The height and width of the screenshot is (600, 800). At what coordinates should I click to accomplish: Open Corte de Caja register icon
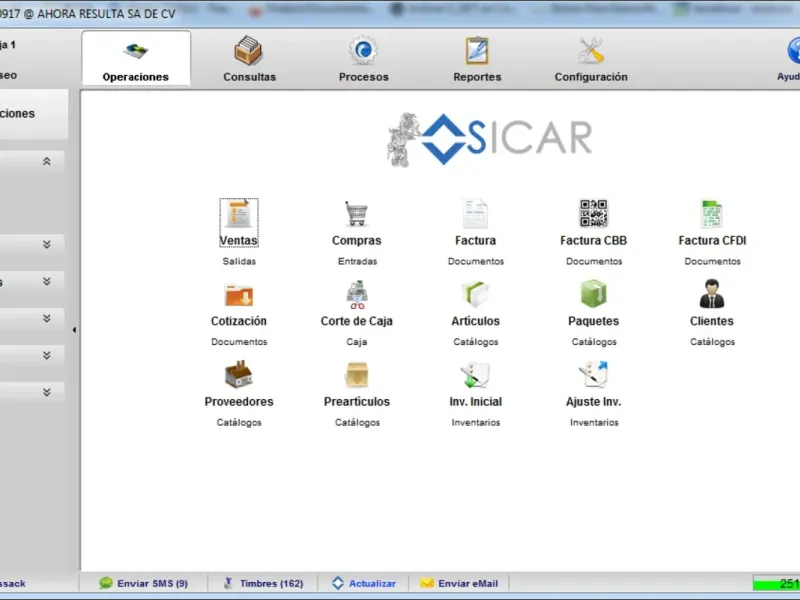(x=357, y=294)
